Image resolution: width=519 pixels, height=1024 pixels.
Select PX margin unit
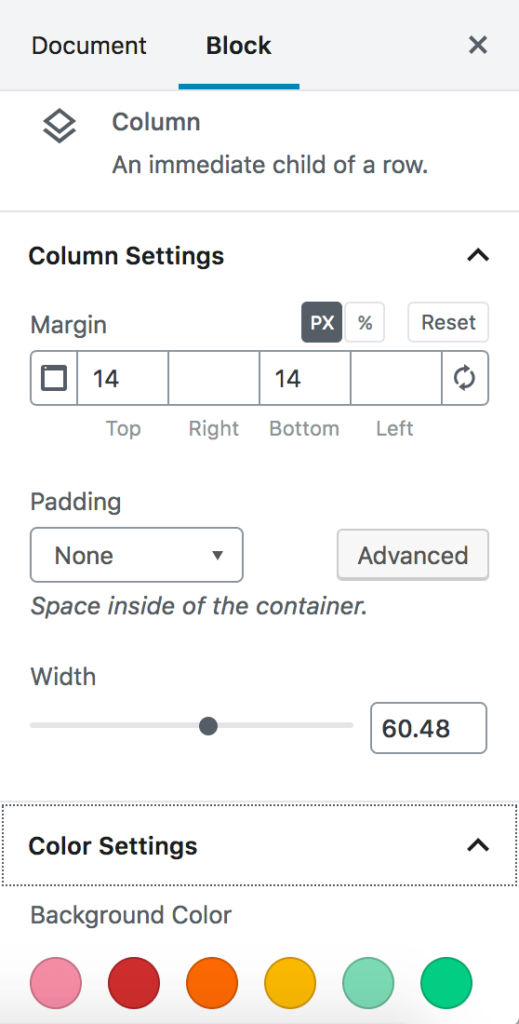pyautogui.click(x=322, y=322)
